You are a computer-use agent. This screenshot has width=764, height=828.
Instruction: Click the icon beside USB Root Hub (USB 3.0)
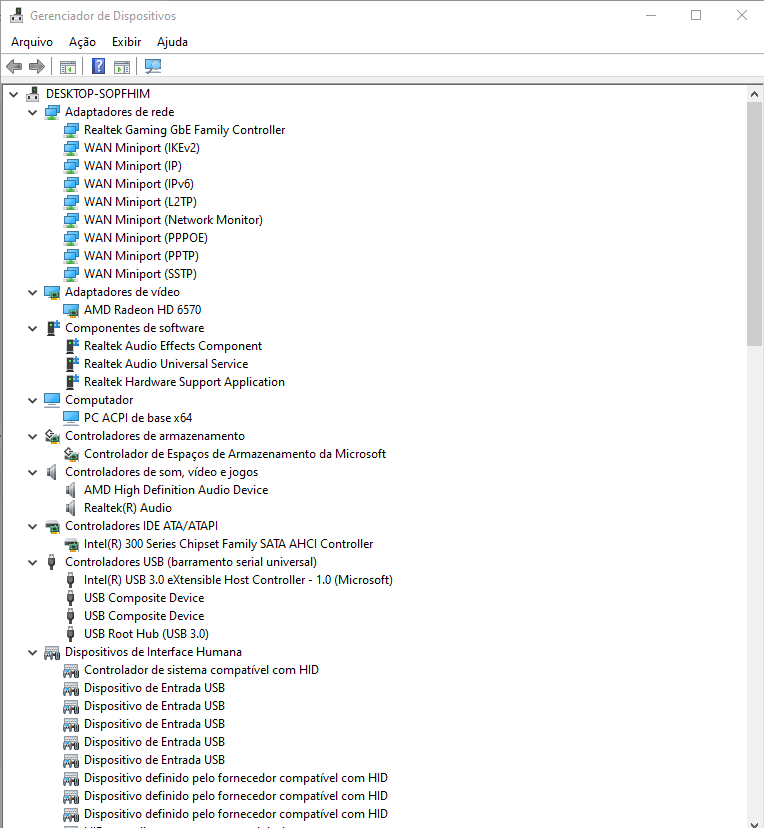(70, 634)
